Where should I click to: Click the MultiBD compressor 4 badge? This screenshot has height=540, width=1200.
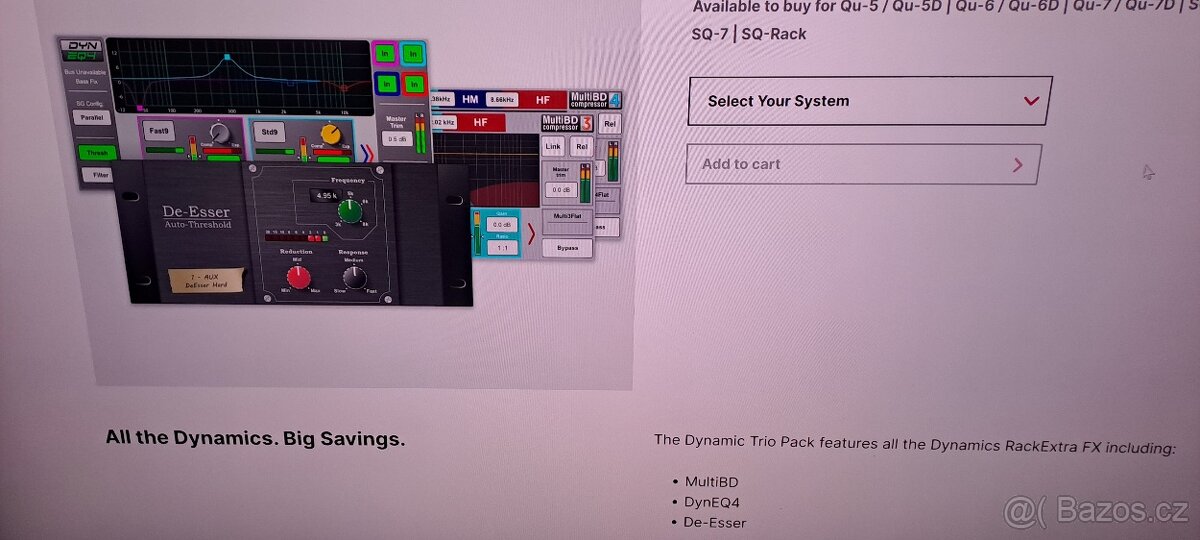596,99
